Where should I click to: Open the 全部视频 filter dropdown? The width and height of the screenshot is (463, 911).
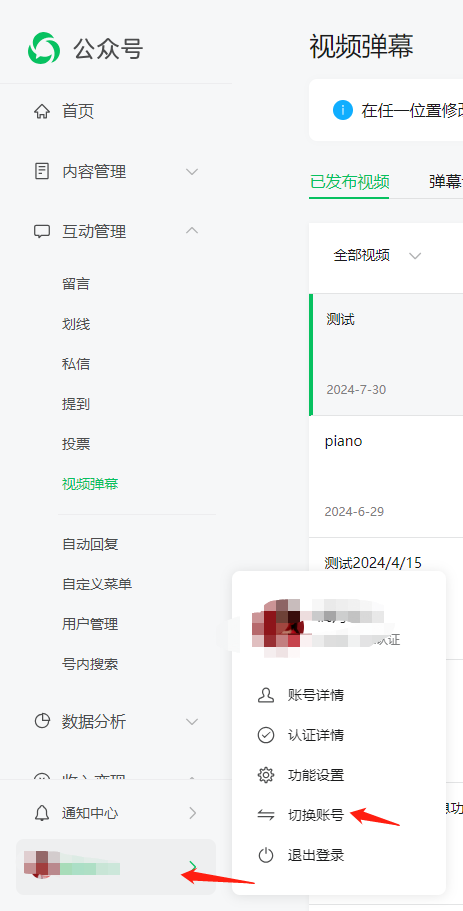tap(376, 256)
